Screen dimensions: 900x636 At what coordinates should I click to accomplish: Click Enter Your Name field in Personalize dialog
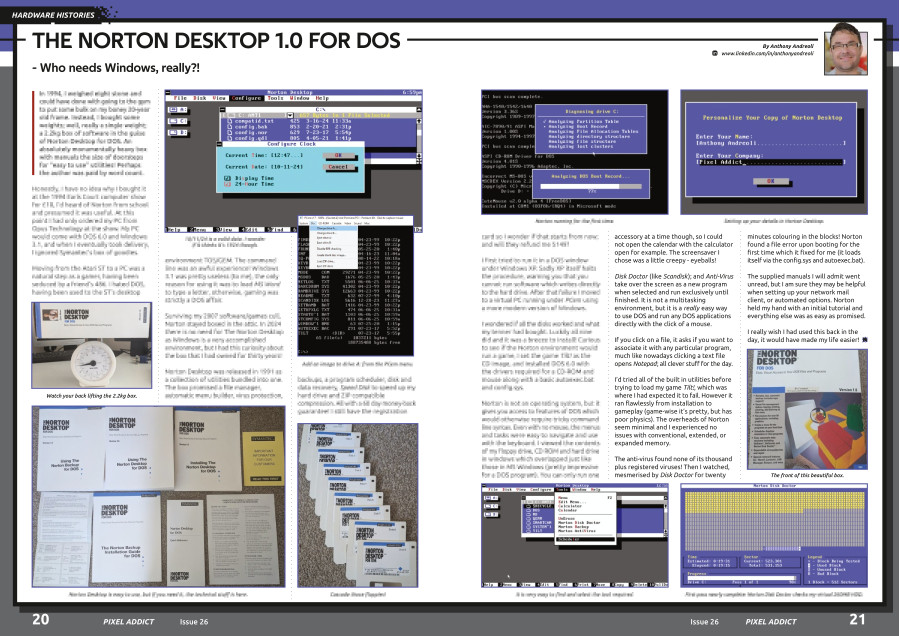coord(771,143)
